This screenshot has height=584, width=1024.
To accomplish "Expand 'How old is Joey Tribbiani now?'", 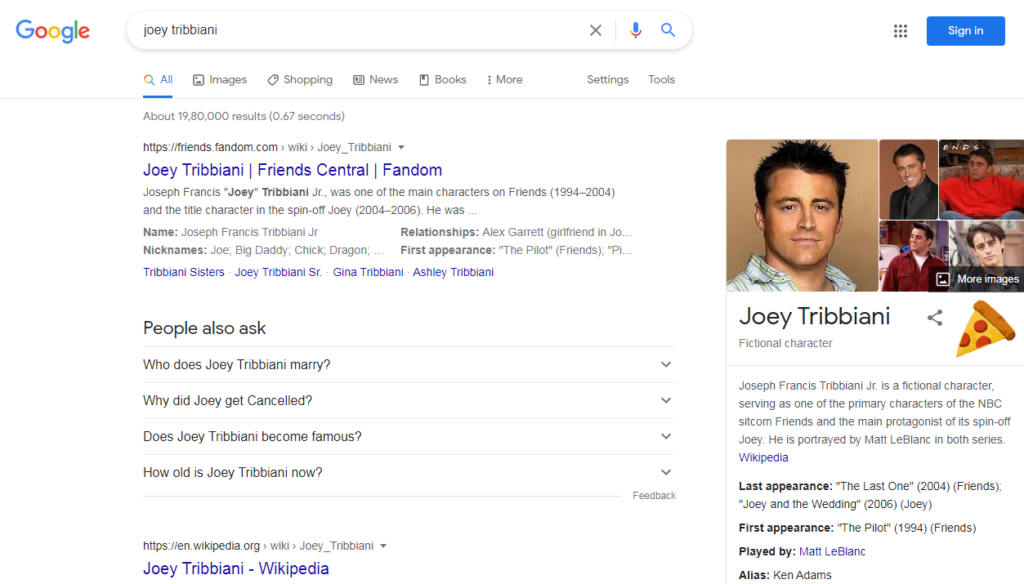I will [409, 472].
